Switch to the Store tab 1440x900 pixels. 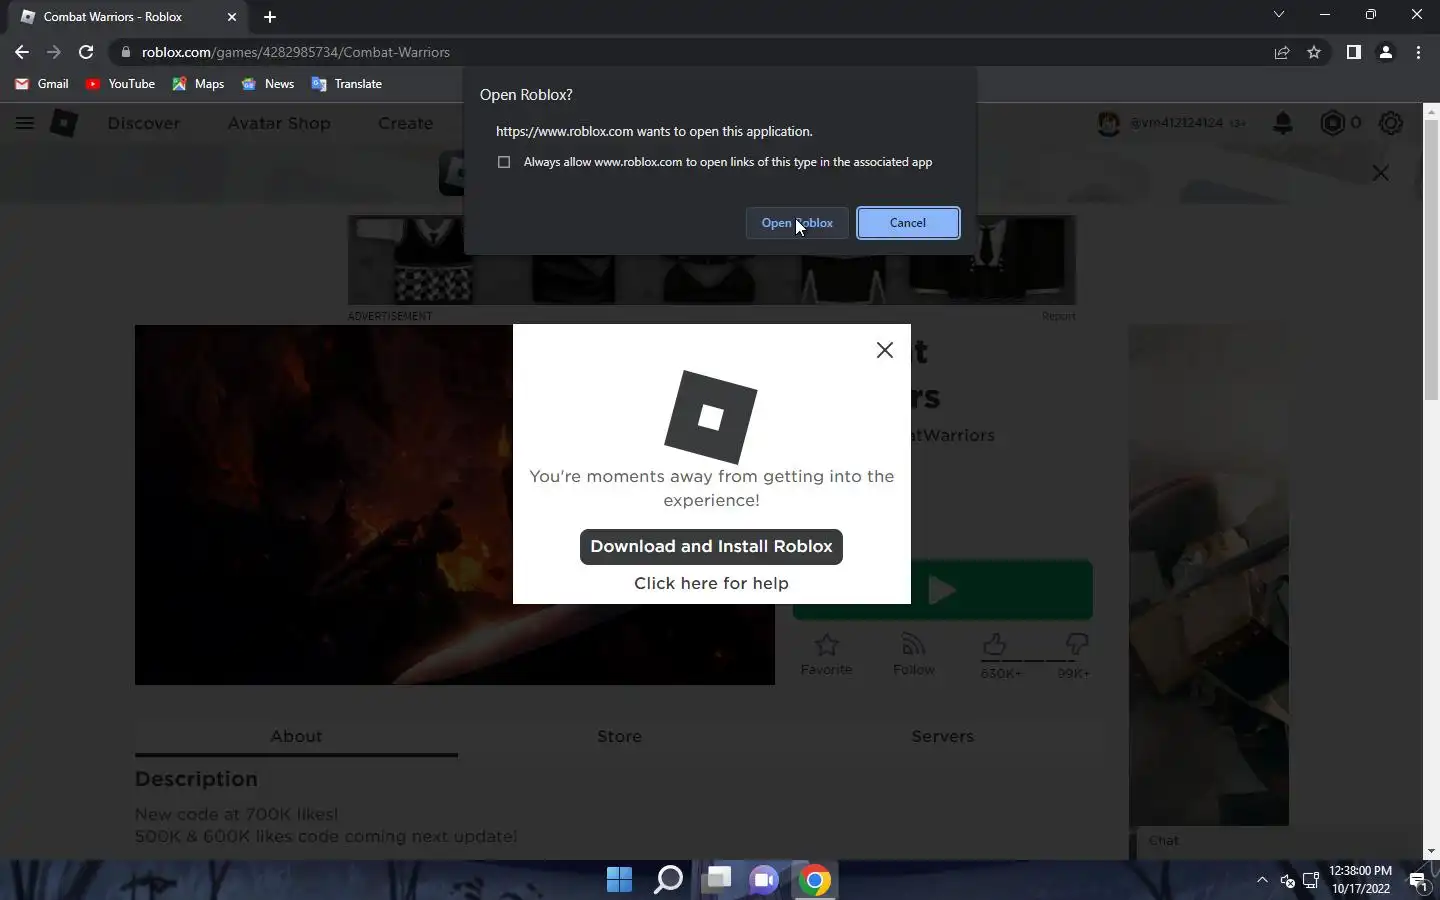619,736
